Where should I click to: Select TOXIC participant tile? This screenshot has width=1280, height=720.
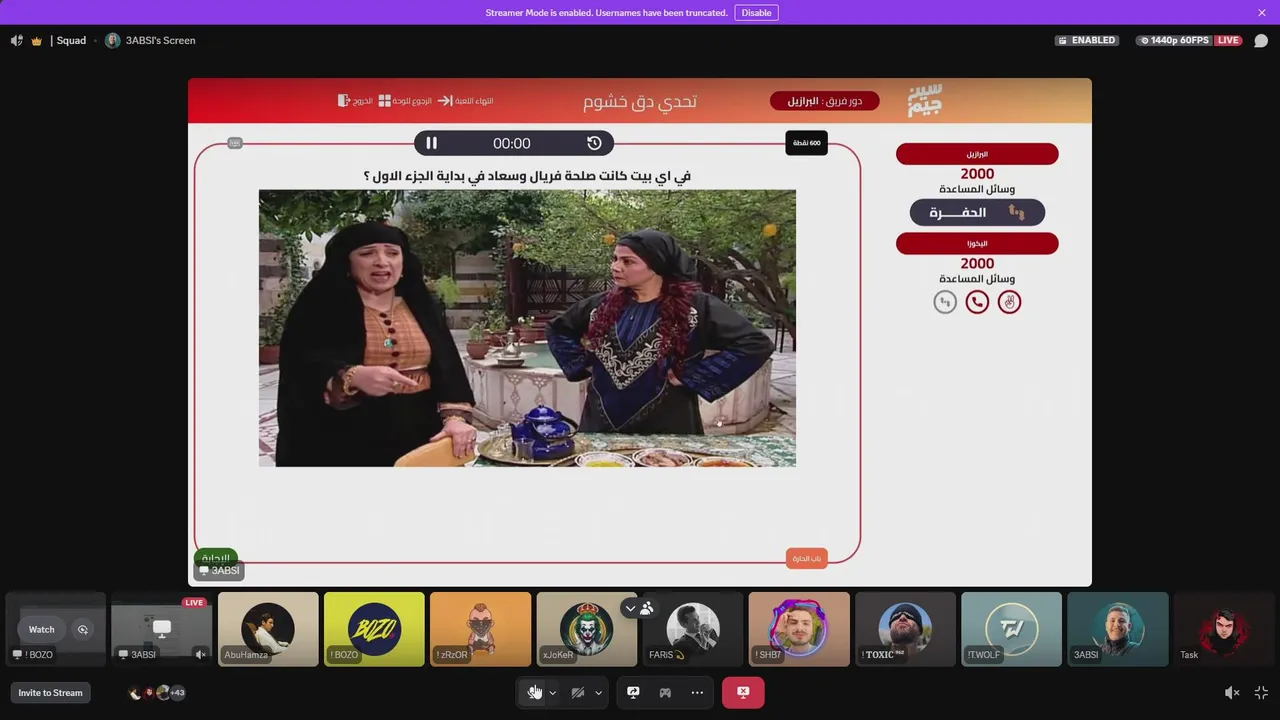(x=905, y=629)
